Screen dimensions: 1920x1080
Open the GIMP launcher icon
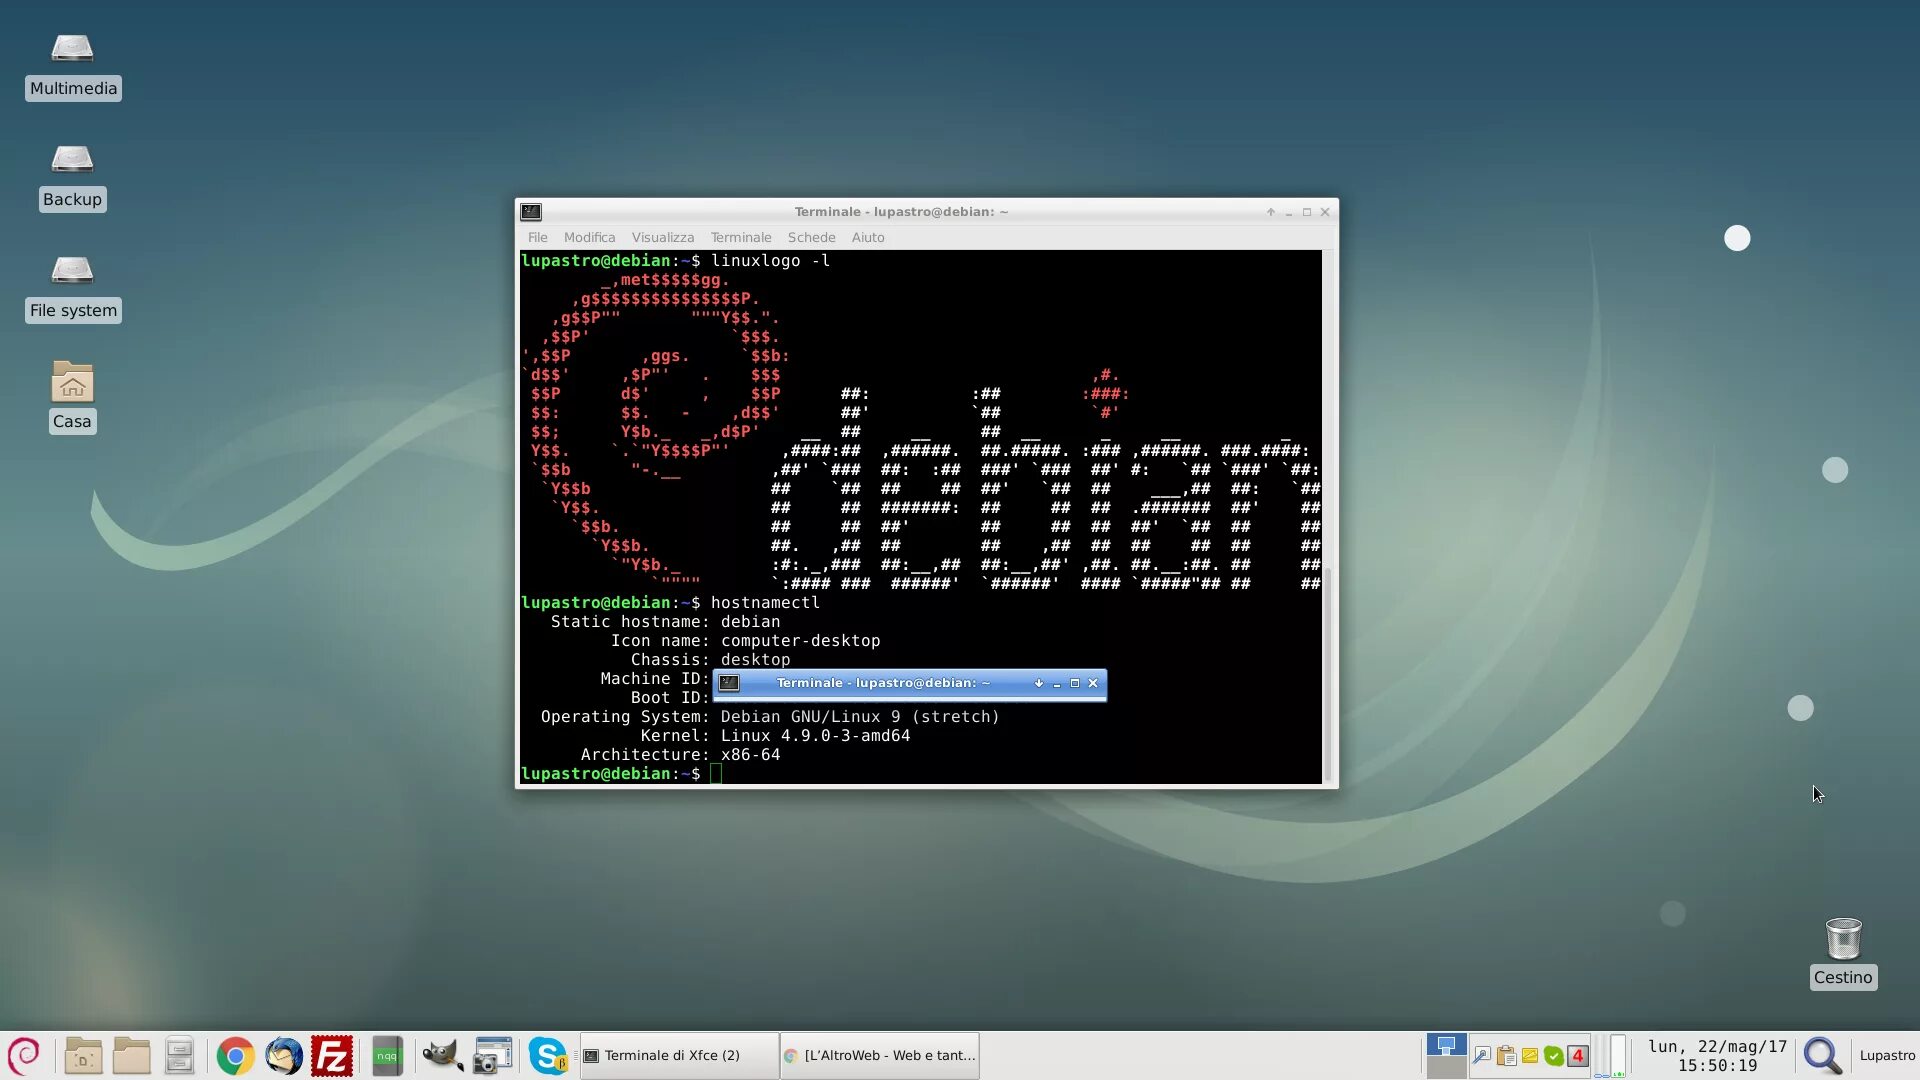coord(442,1056)
